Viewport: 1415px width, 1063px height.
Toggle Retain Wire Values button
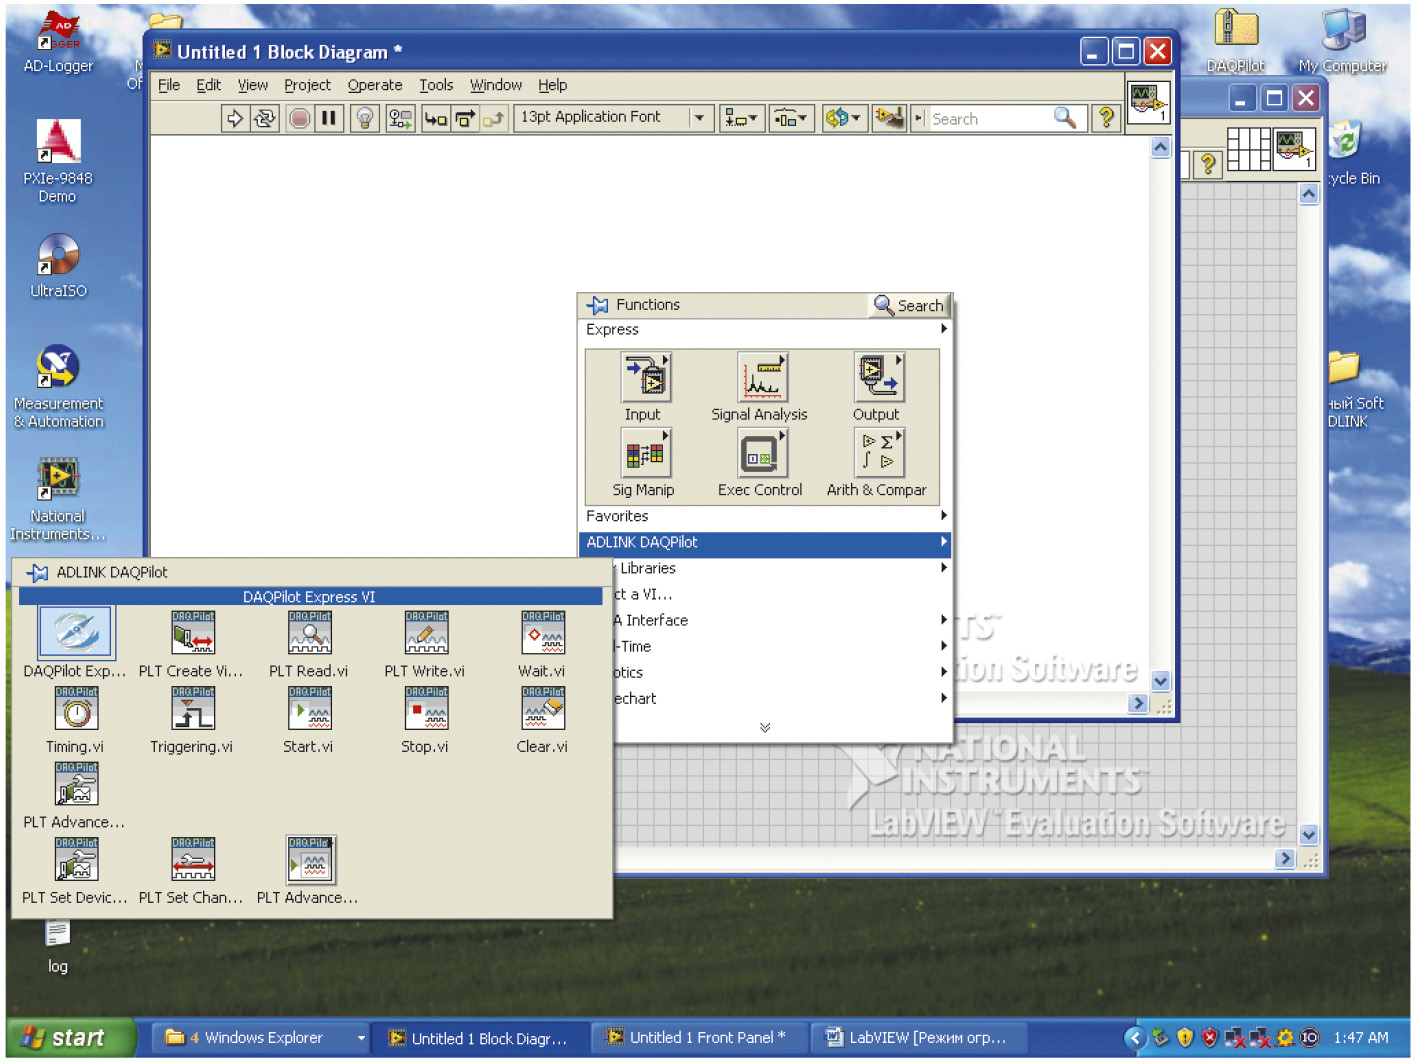[400, 119]
